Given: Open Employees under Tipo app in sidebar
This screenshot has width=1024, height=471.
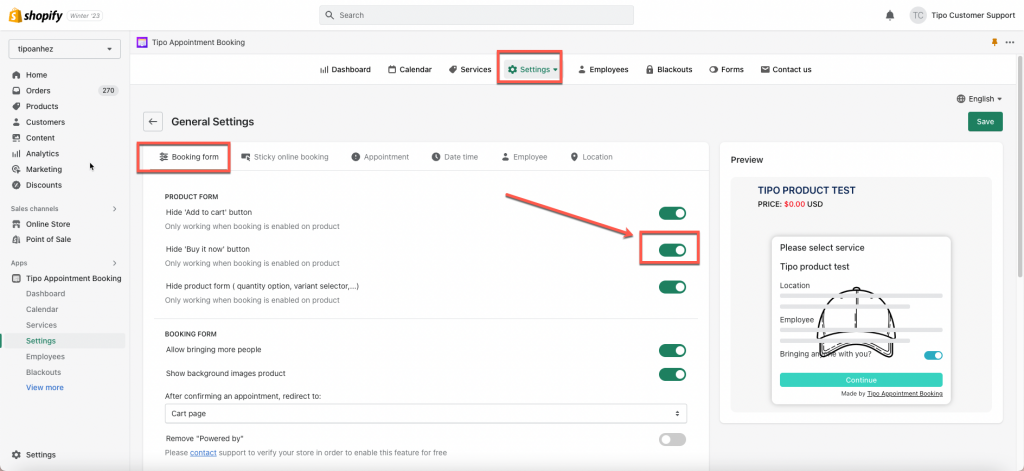Looking at the screenshot, I should click(x=45, y=356).
